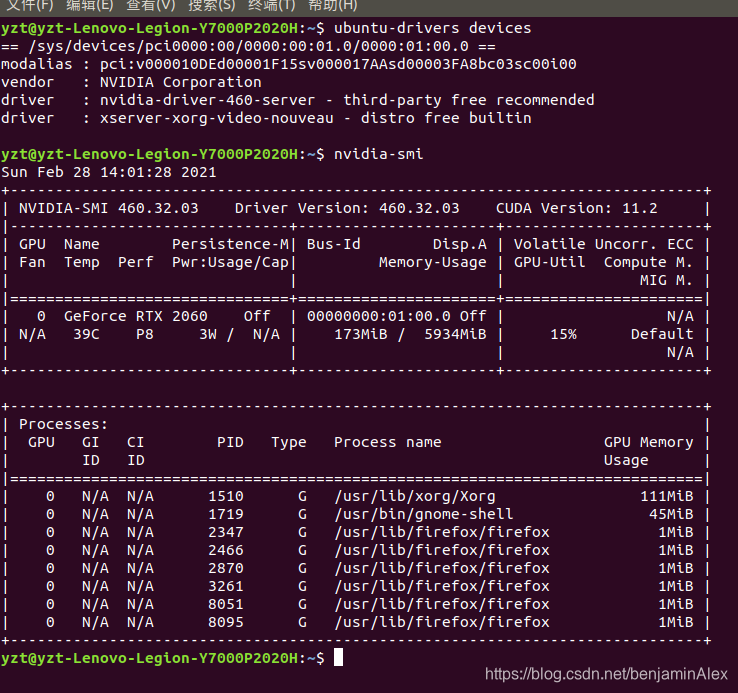Click the 'Default' compute mode value

point(662,334)
